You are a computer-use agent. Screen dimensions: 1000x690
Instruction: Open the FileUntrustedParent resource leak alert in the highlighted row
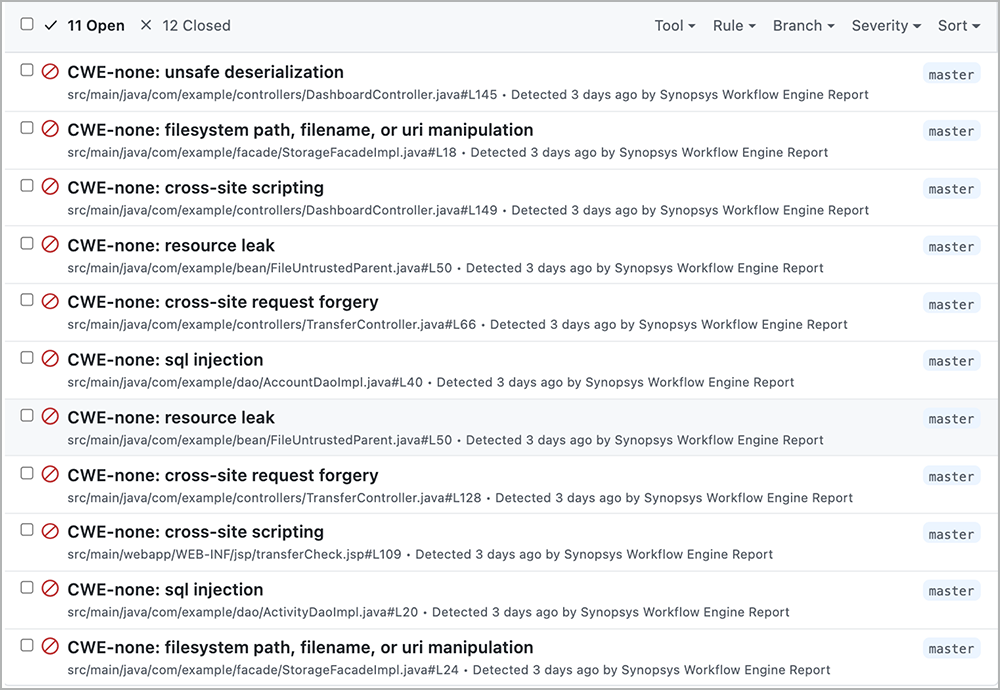click(170, 417)
